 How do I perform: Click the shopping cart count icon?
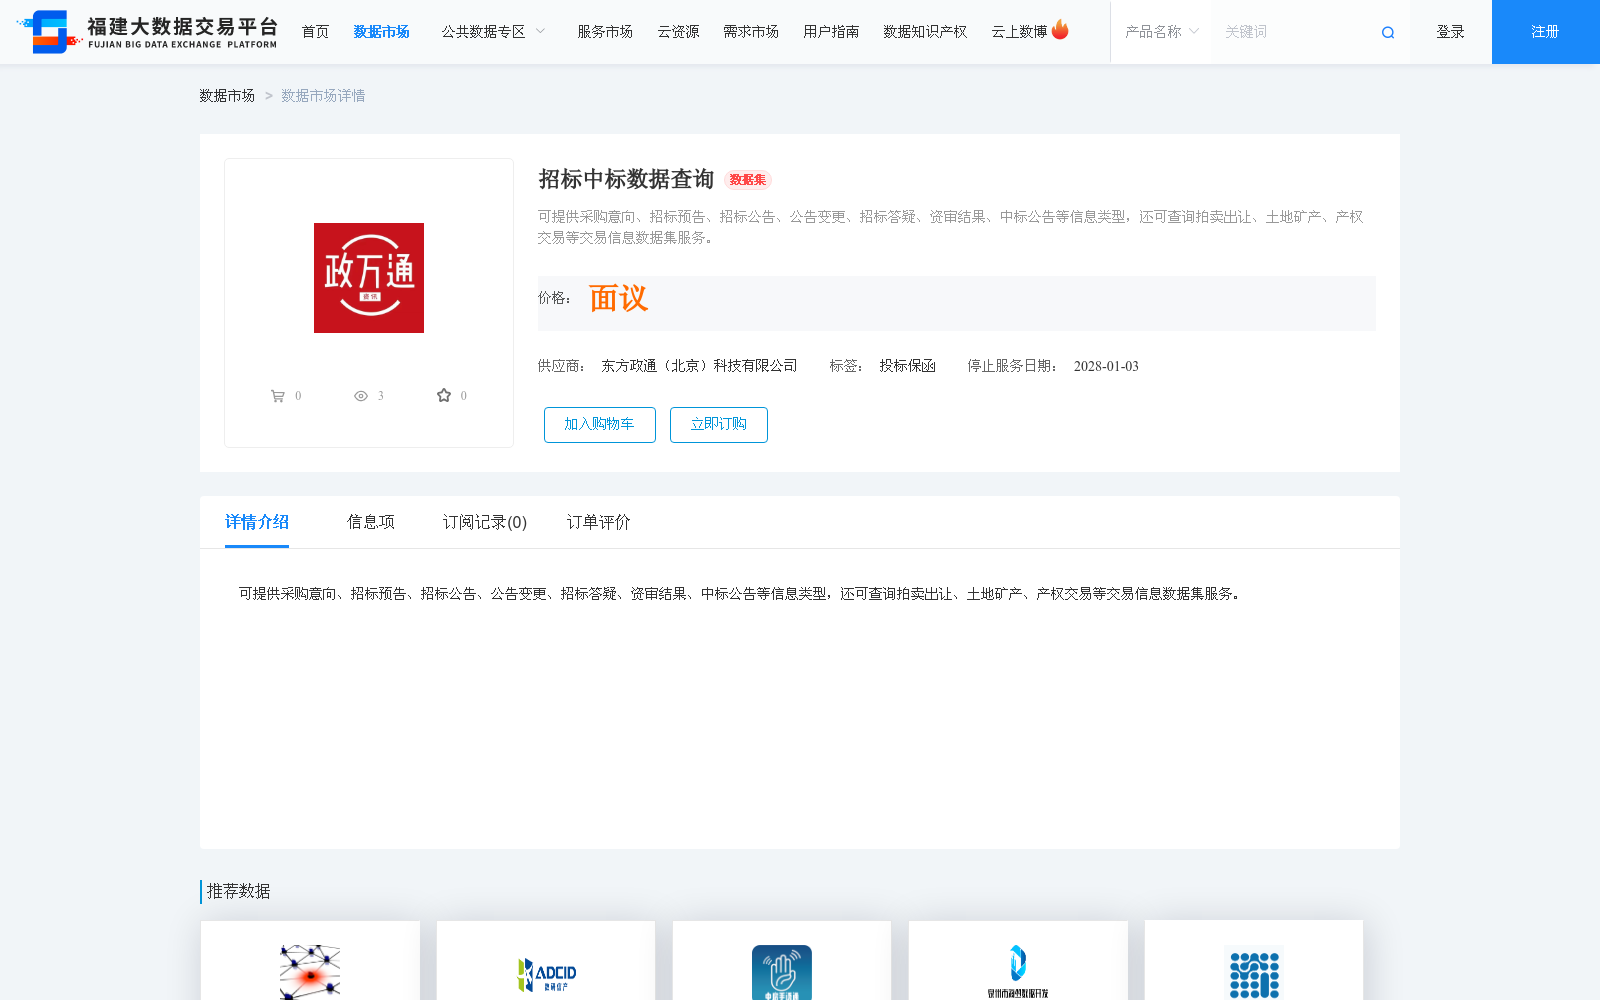pyautogui.click(x=278, y=396)
